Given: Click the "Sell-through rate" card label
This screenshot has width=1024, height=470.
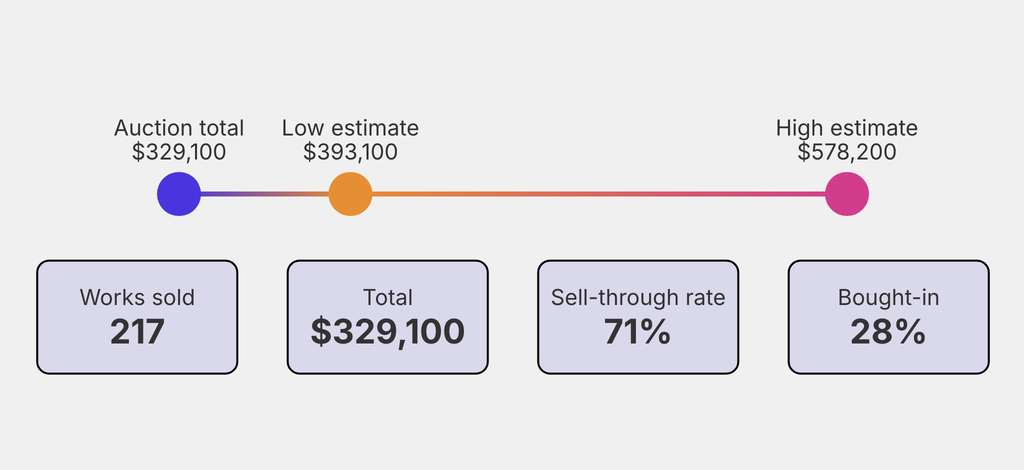Looking at the screenshot, I should pyautogui.click(x=638, y=297).
